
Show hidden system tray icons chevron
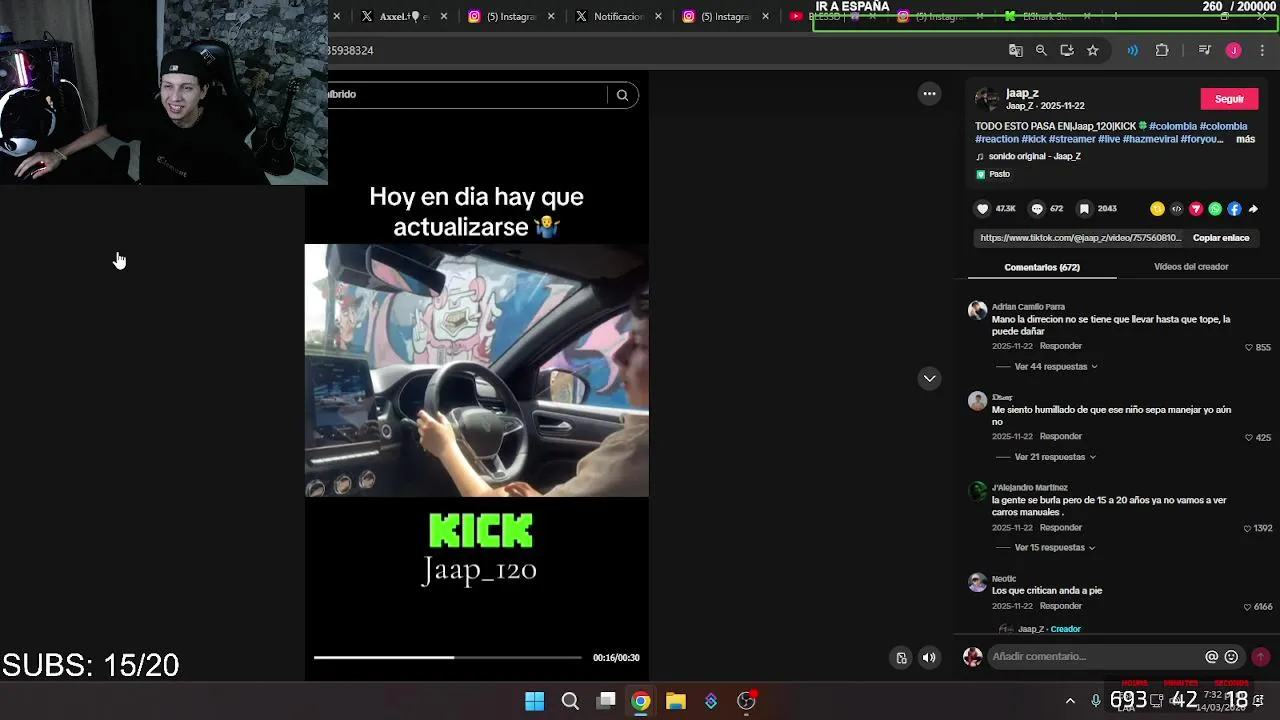coord(1070,701)
